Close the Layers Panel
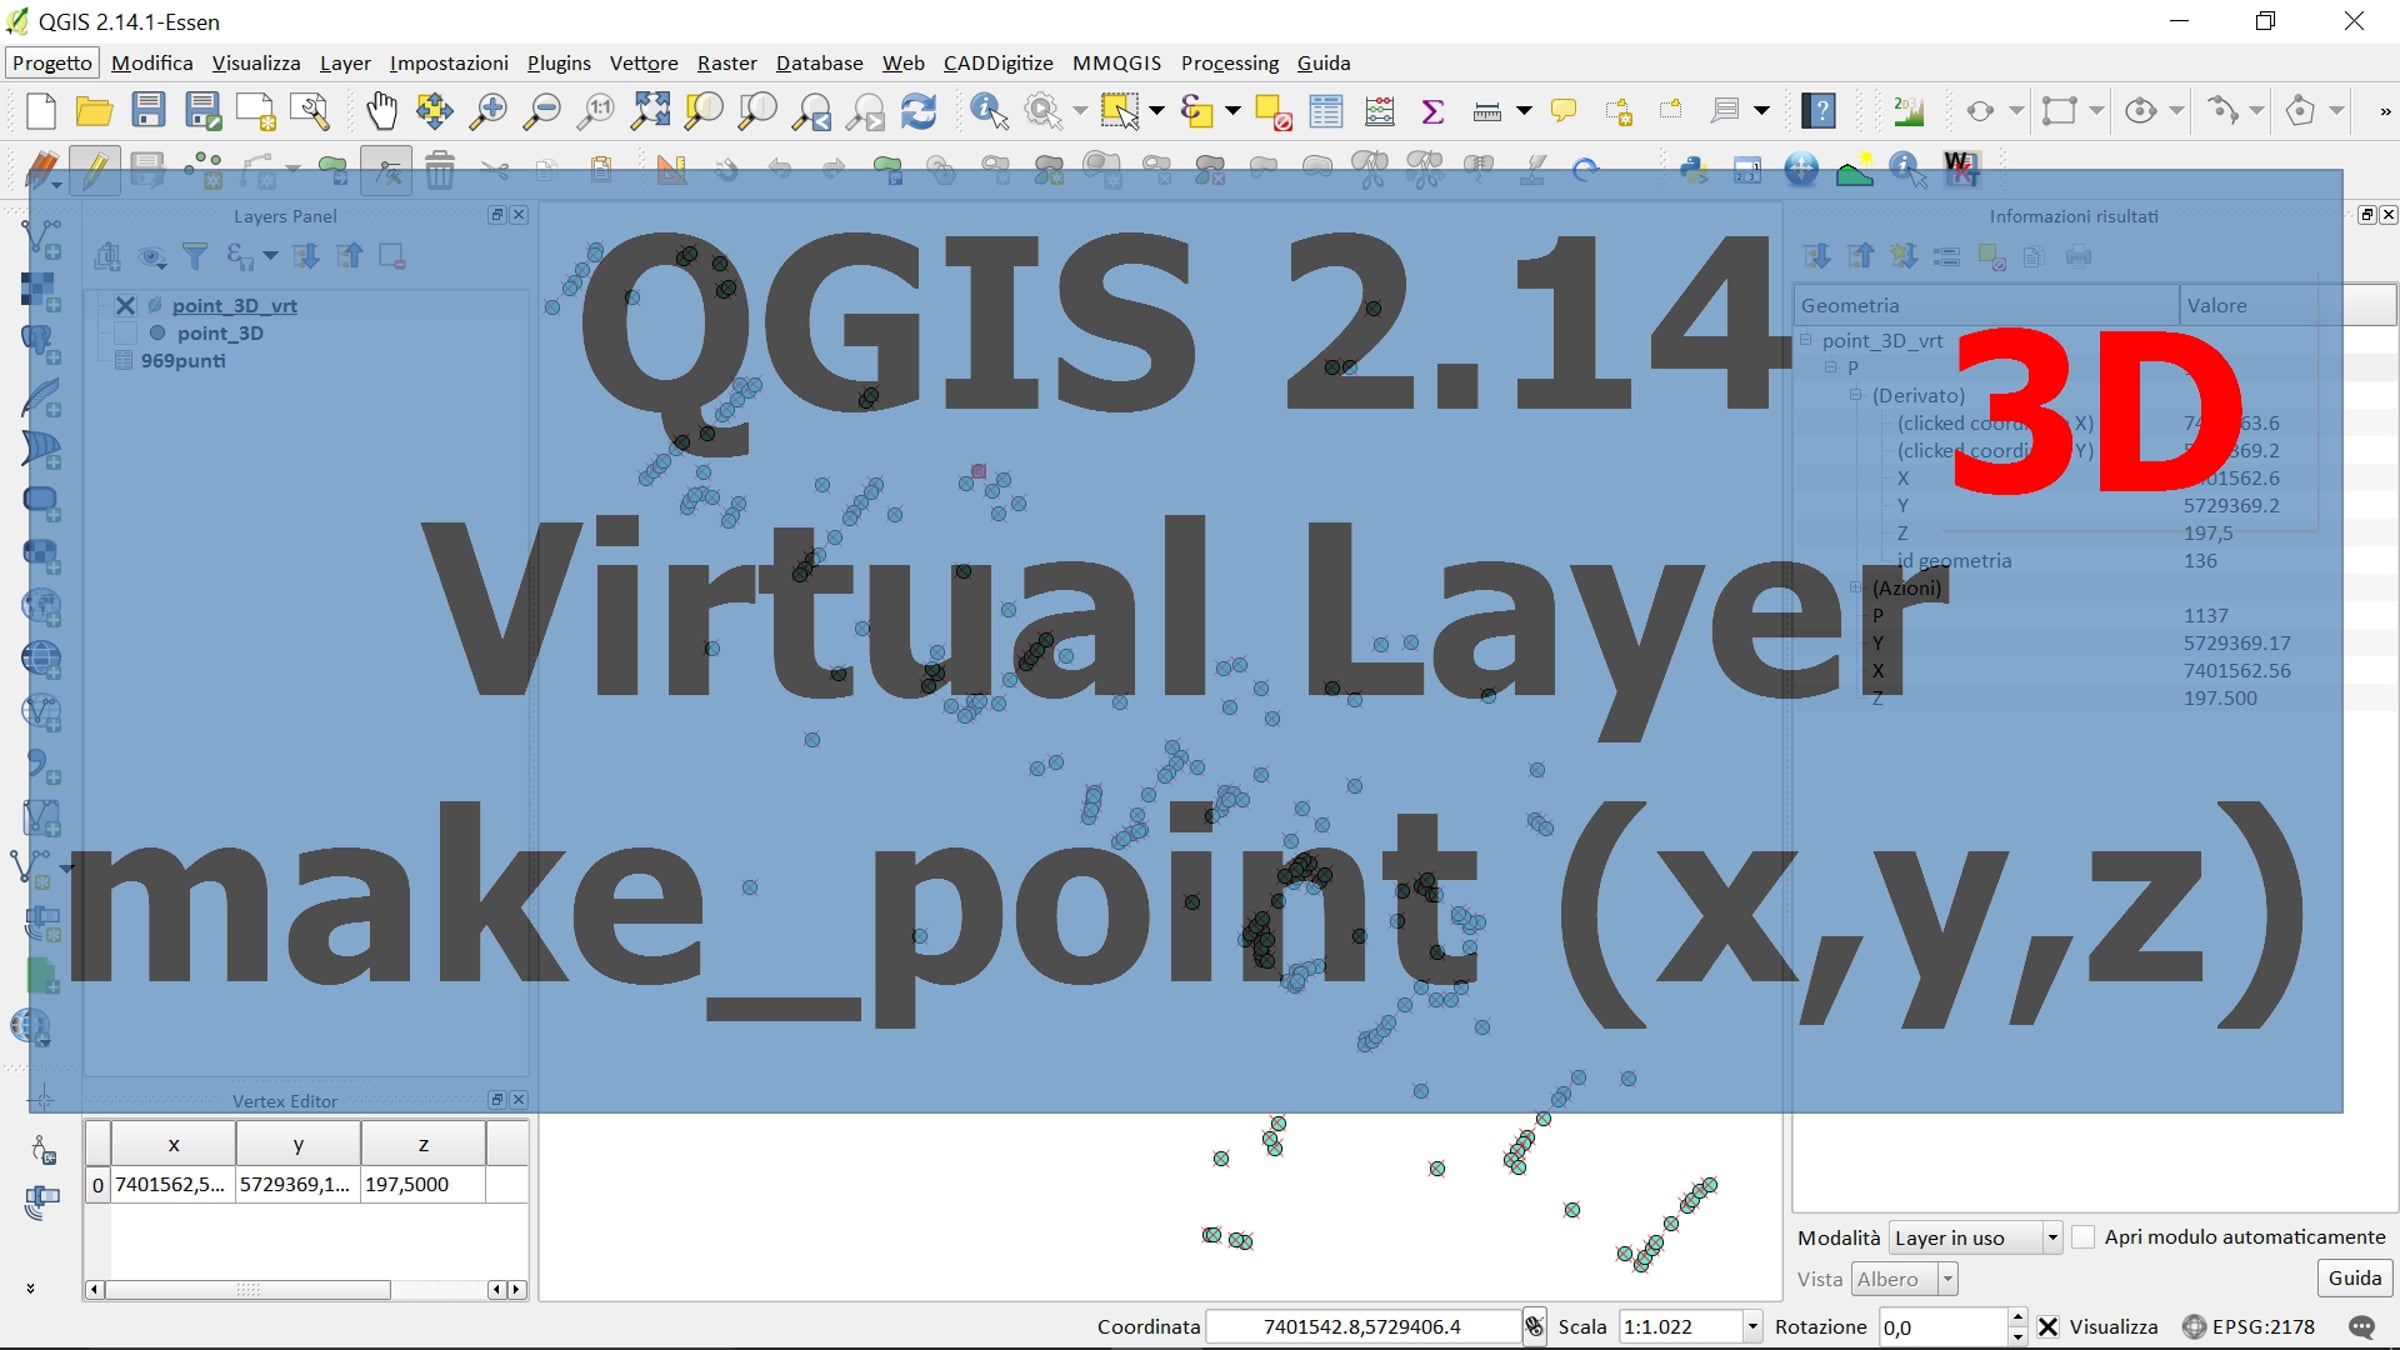The image size is (2400, 1350). click(x=518, y=215)
